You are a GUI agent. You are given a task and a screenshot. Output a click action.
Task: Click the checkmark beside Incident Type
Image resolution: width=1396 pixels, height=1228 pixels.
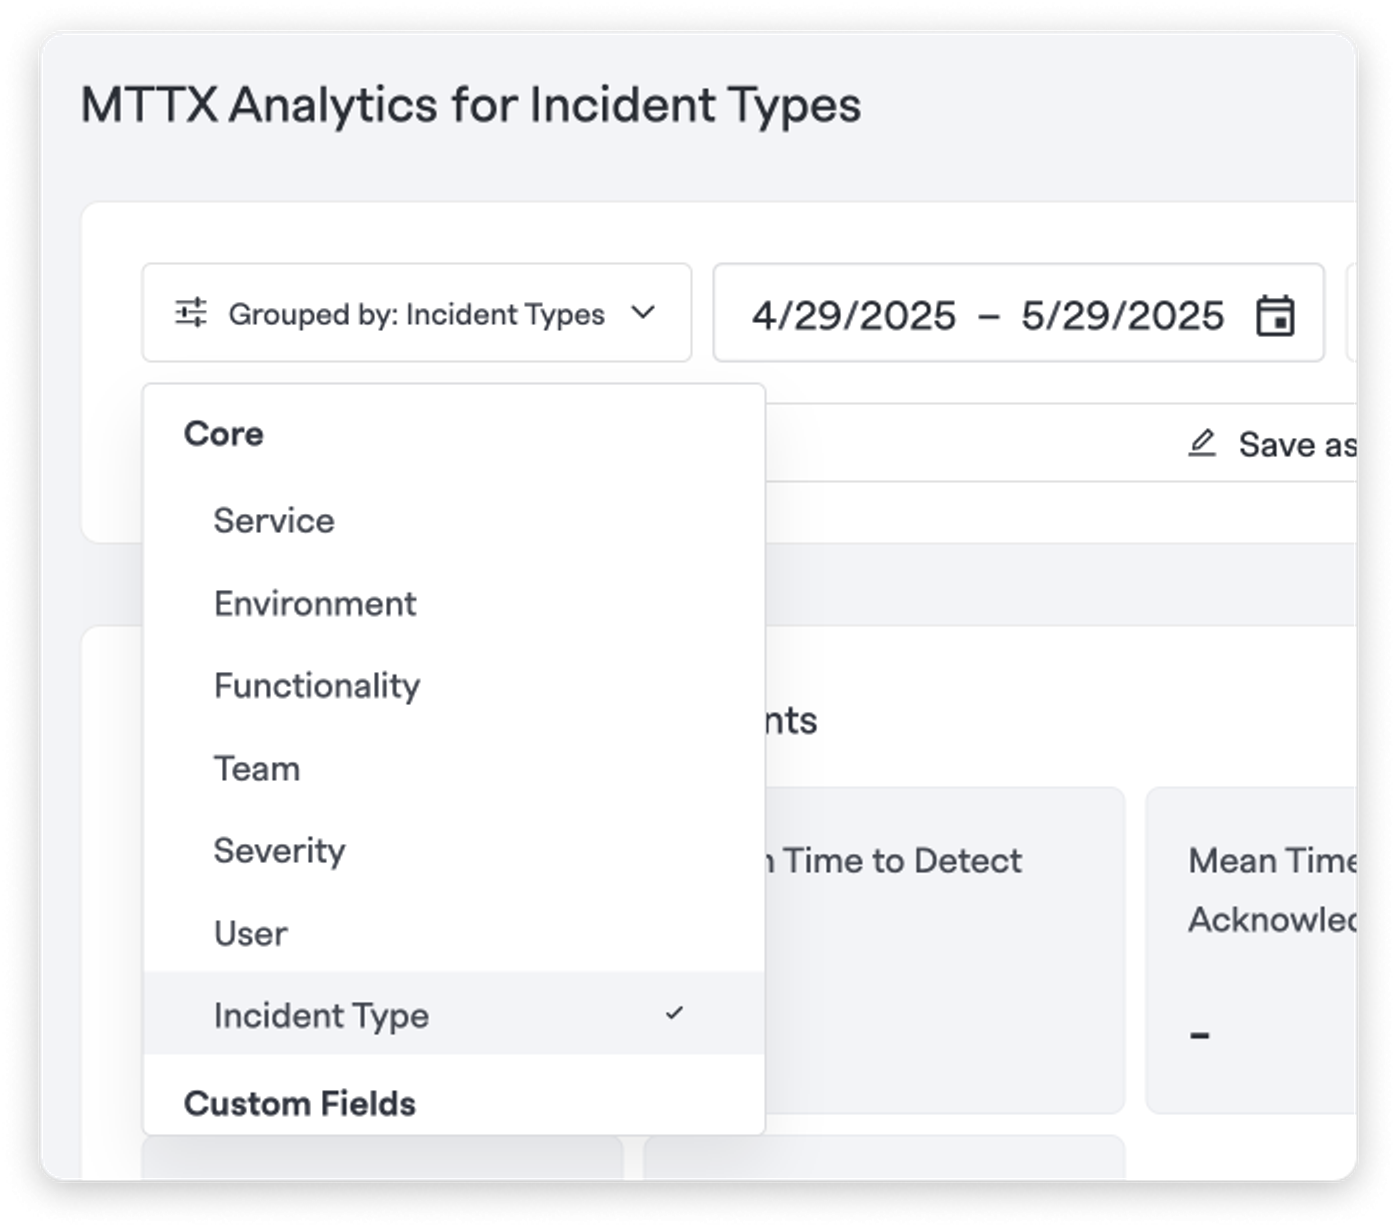pos(675,1013)
